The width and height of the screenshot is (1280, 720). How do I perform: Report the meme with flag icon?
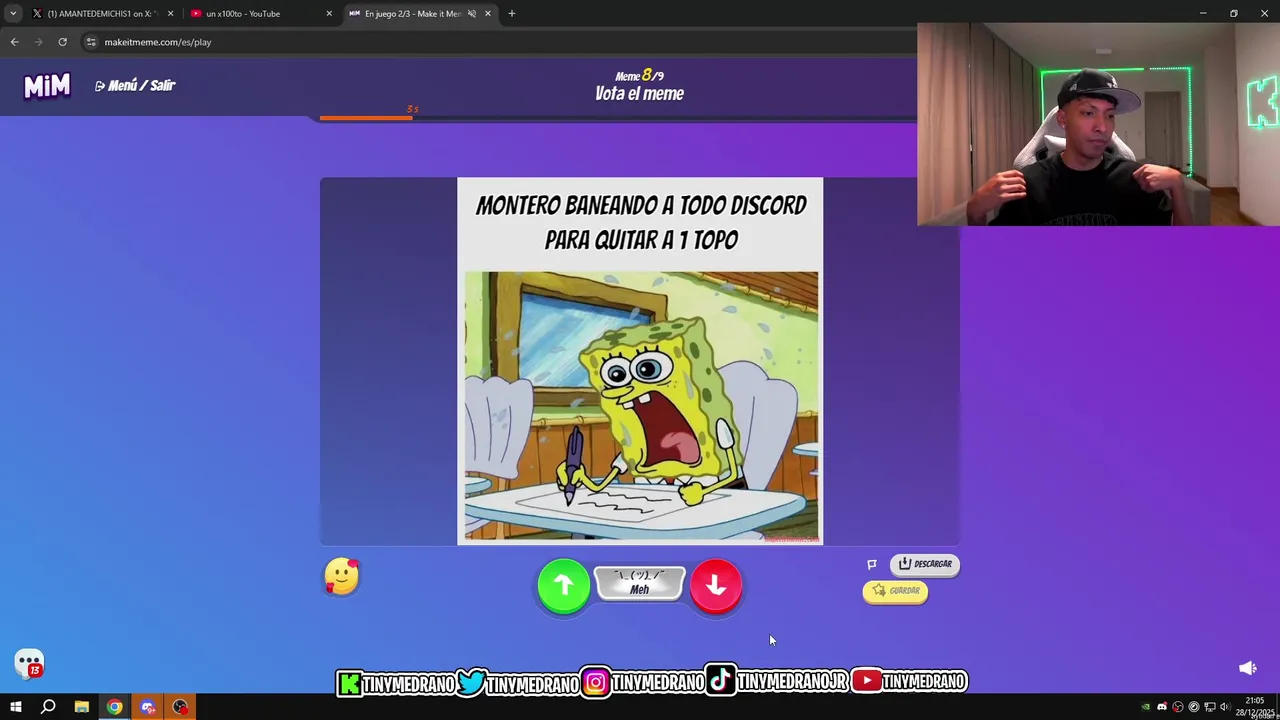coord(872,564)
